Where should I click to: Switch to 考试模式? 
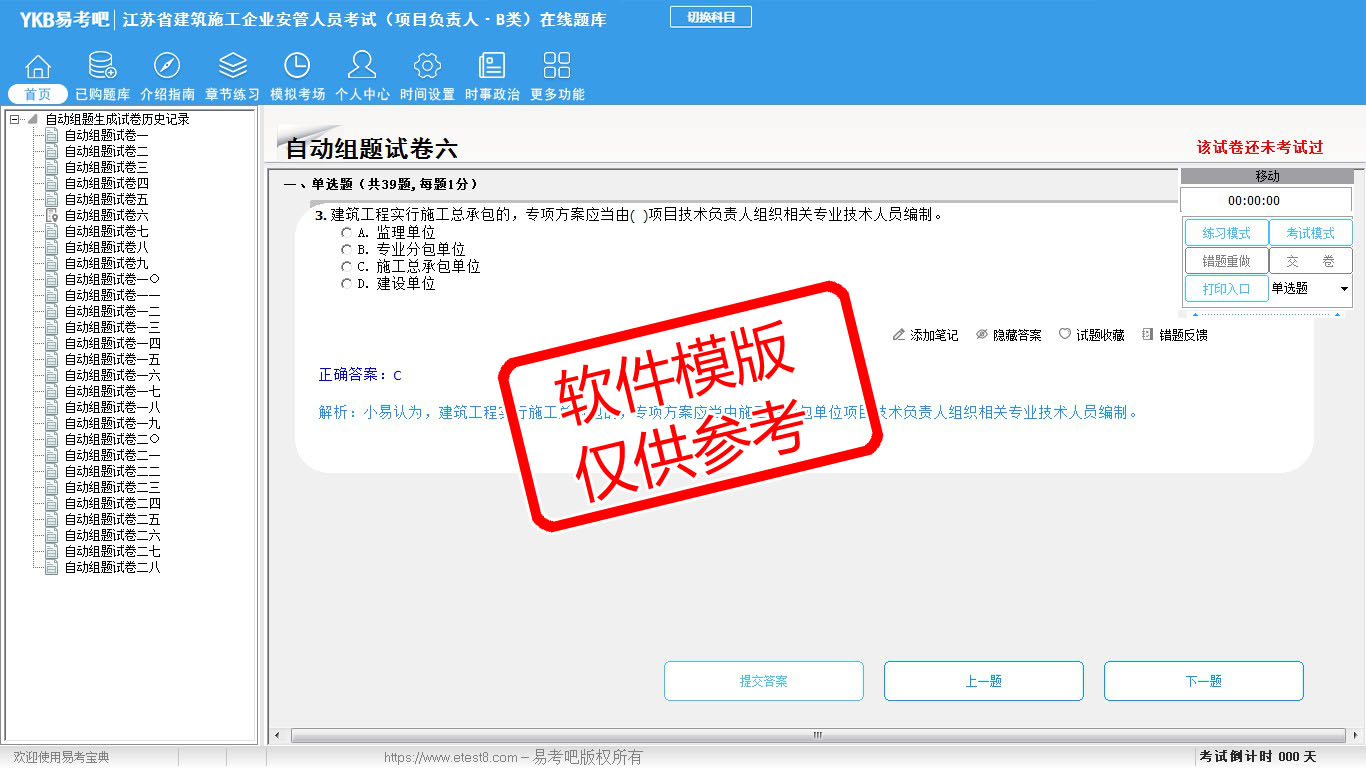click(x=1310, y=233)
